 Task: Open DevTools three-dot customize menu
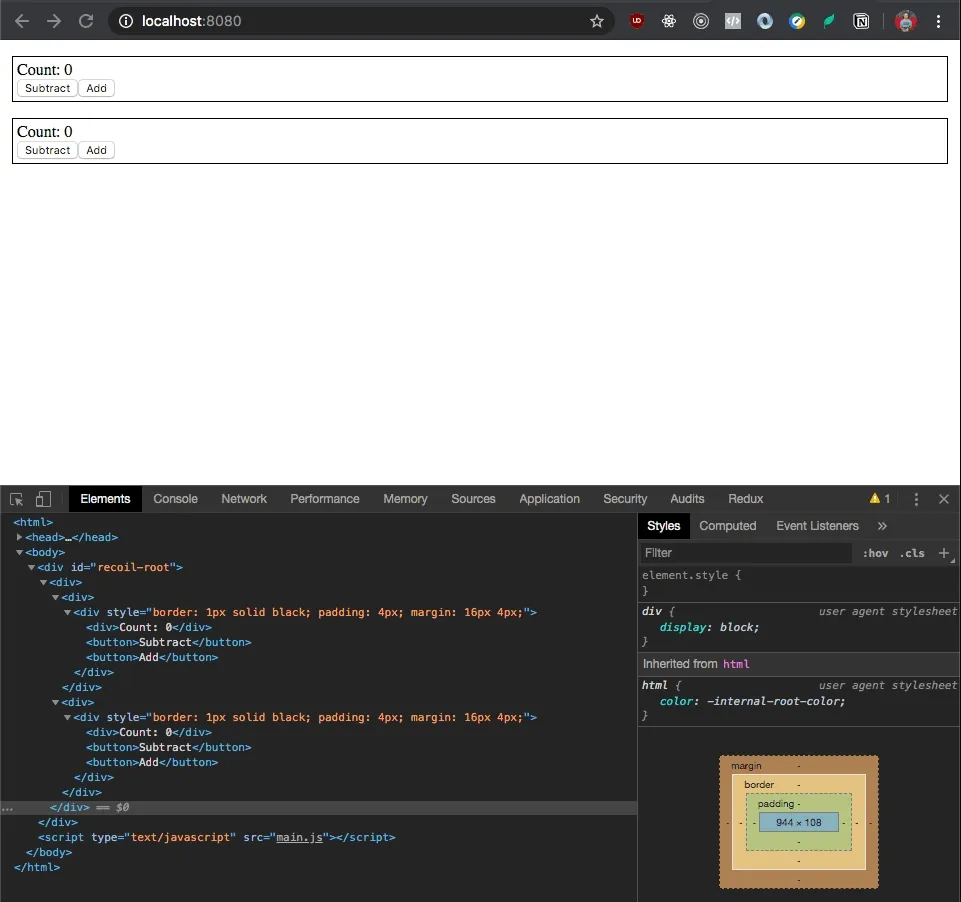tap(916, 499)
